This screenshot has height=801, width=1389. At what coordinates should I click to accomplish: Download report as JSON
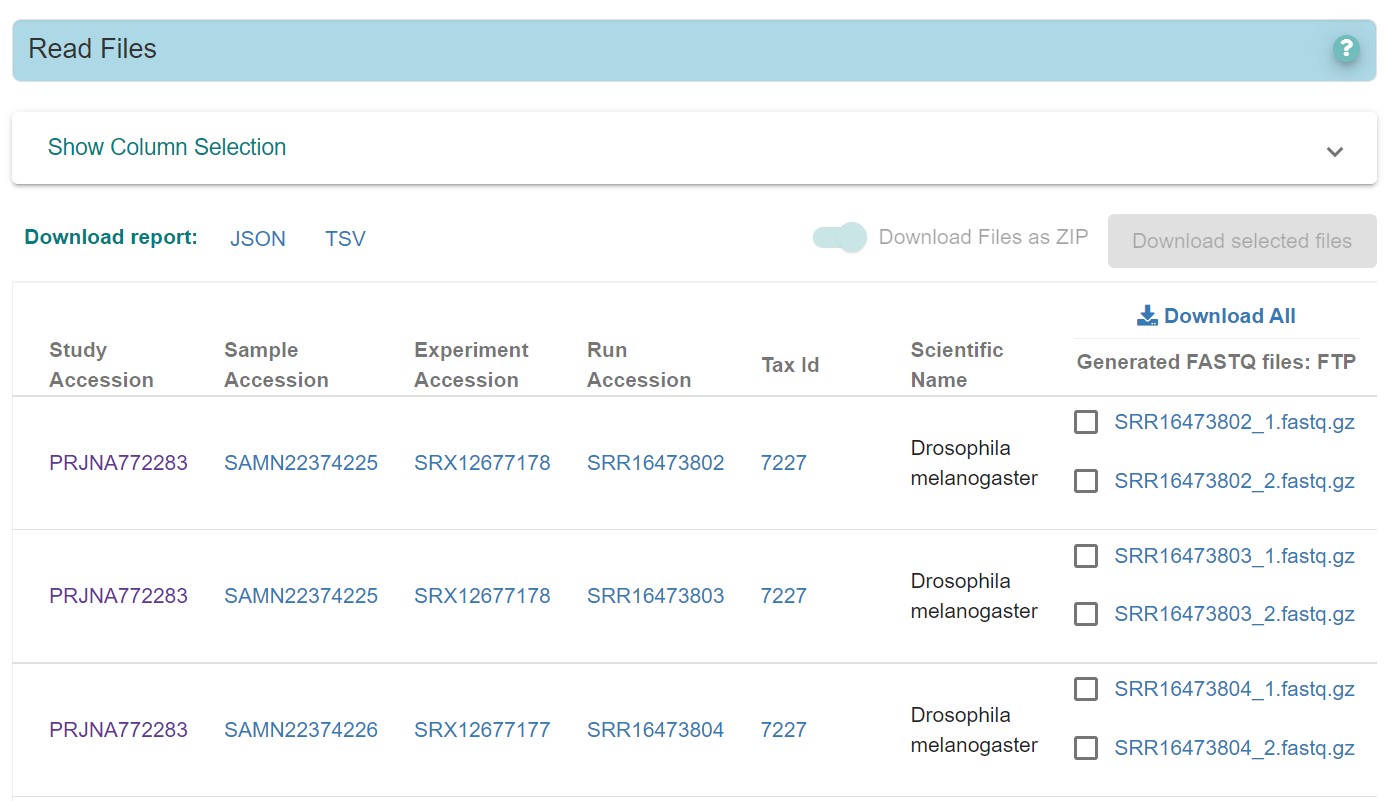[258, 239]
